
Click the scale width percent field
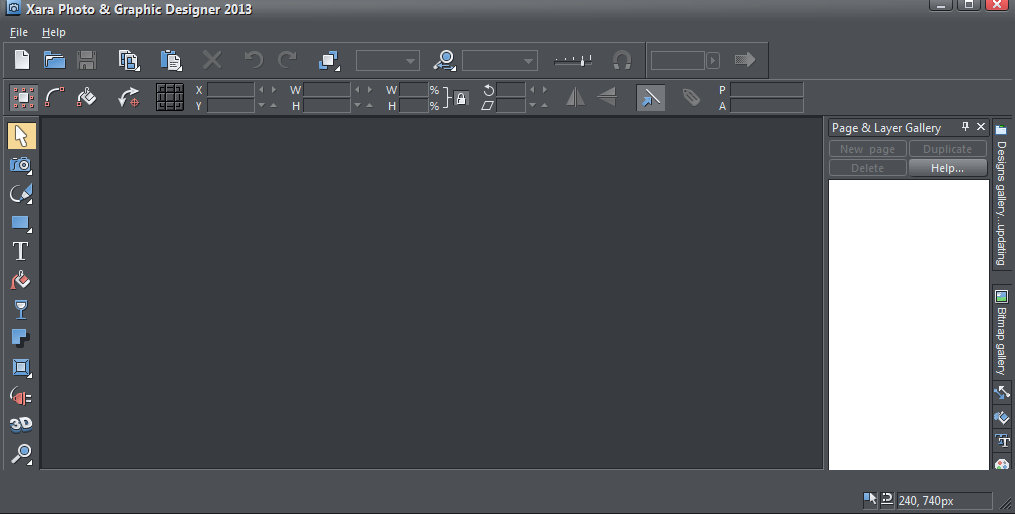(414, 89)
